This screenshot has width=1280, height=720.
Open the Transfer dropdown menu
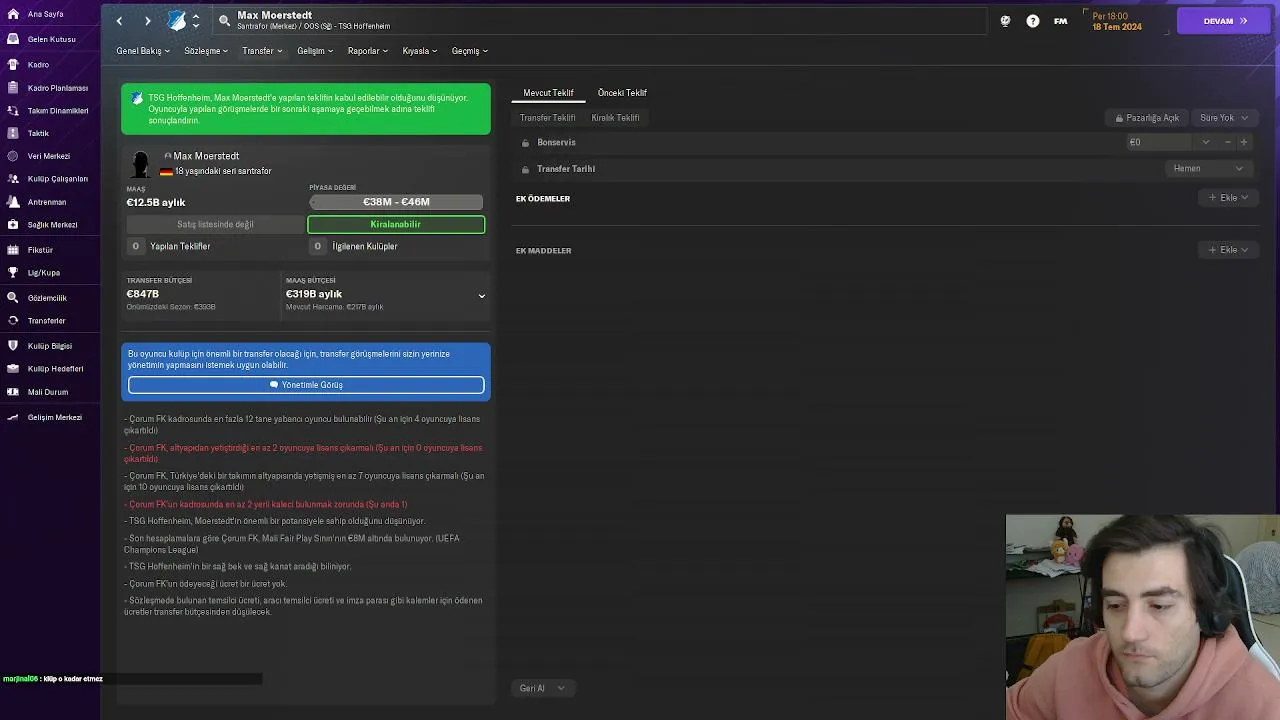262,51
